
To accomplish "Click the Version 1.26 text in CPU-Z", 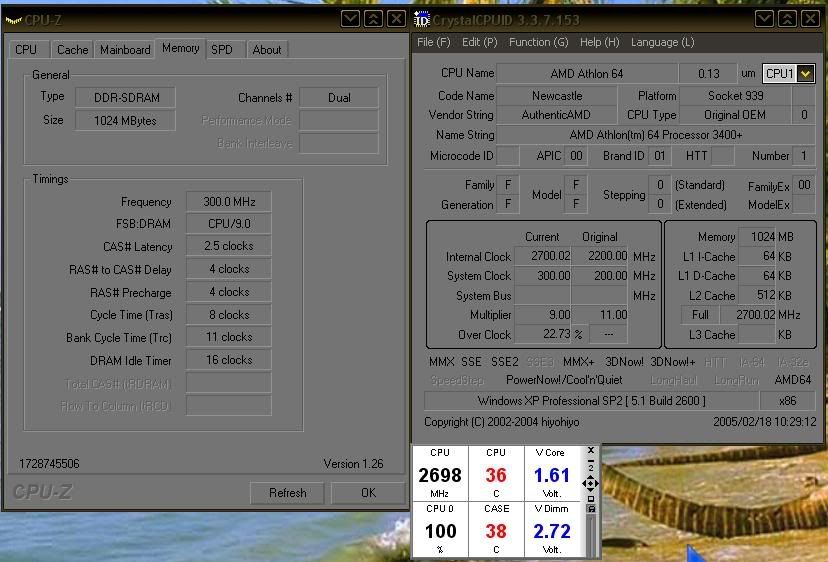I will click(x=353, y=464).
